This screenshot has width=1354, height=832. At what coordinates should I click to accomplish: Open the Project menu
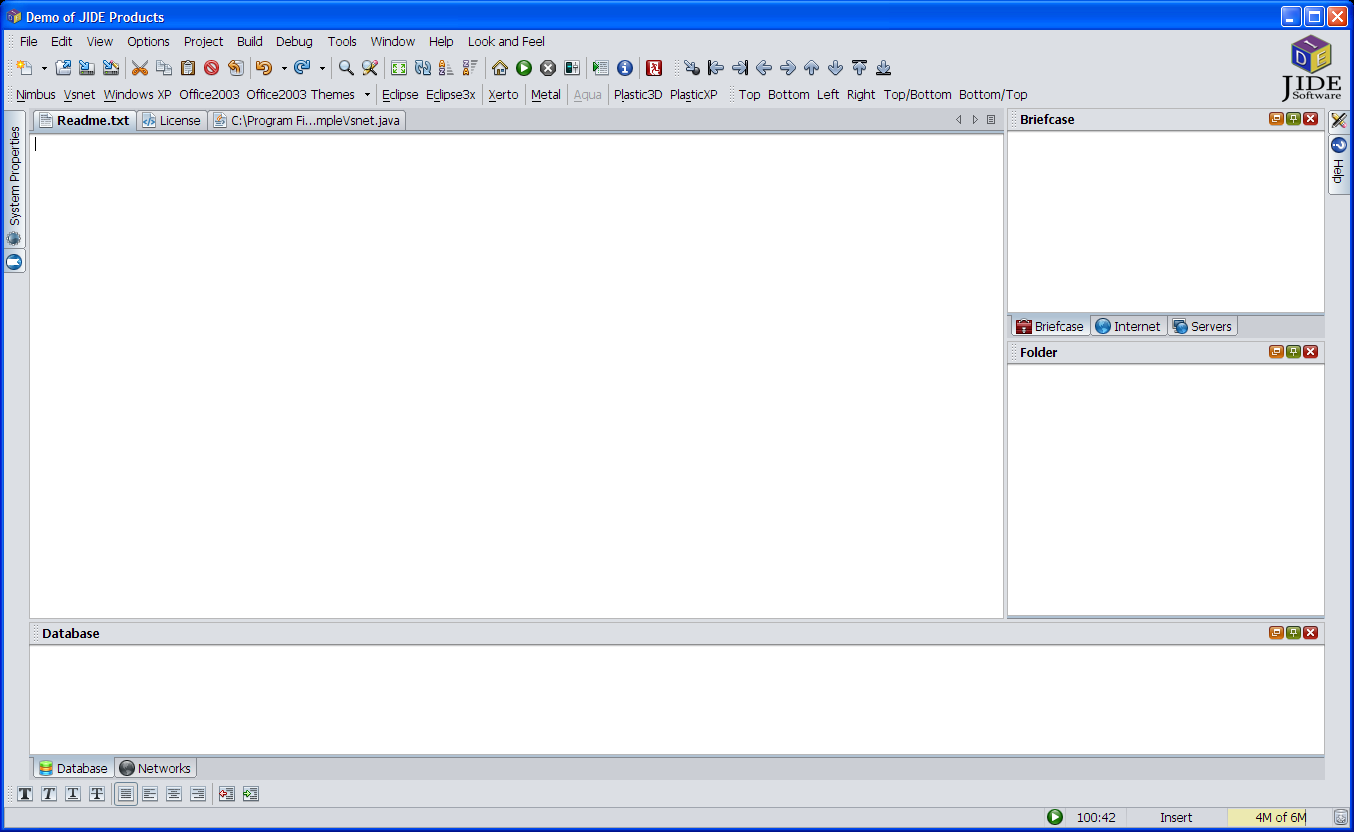click(x=204, y=42)
